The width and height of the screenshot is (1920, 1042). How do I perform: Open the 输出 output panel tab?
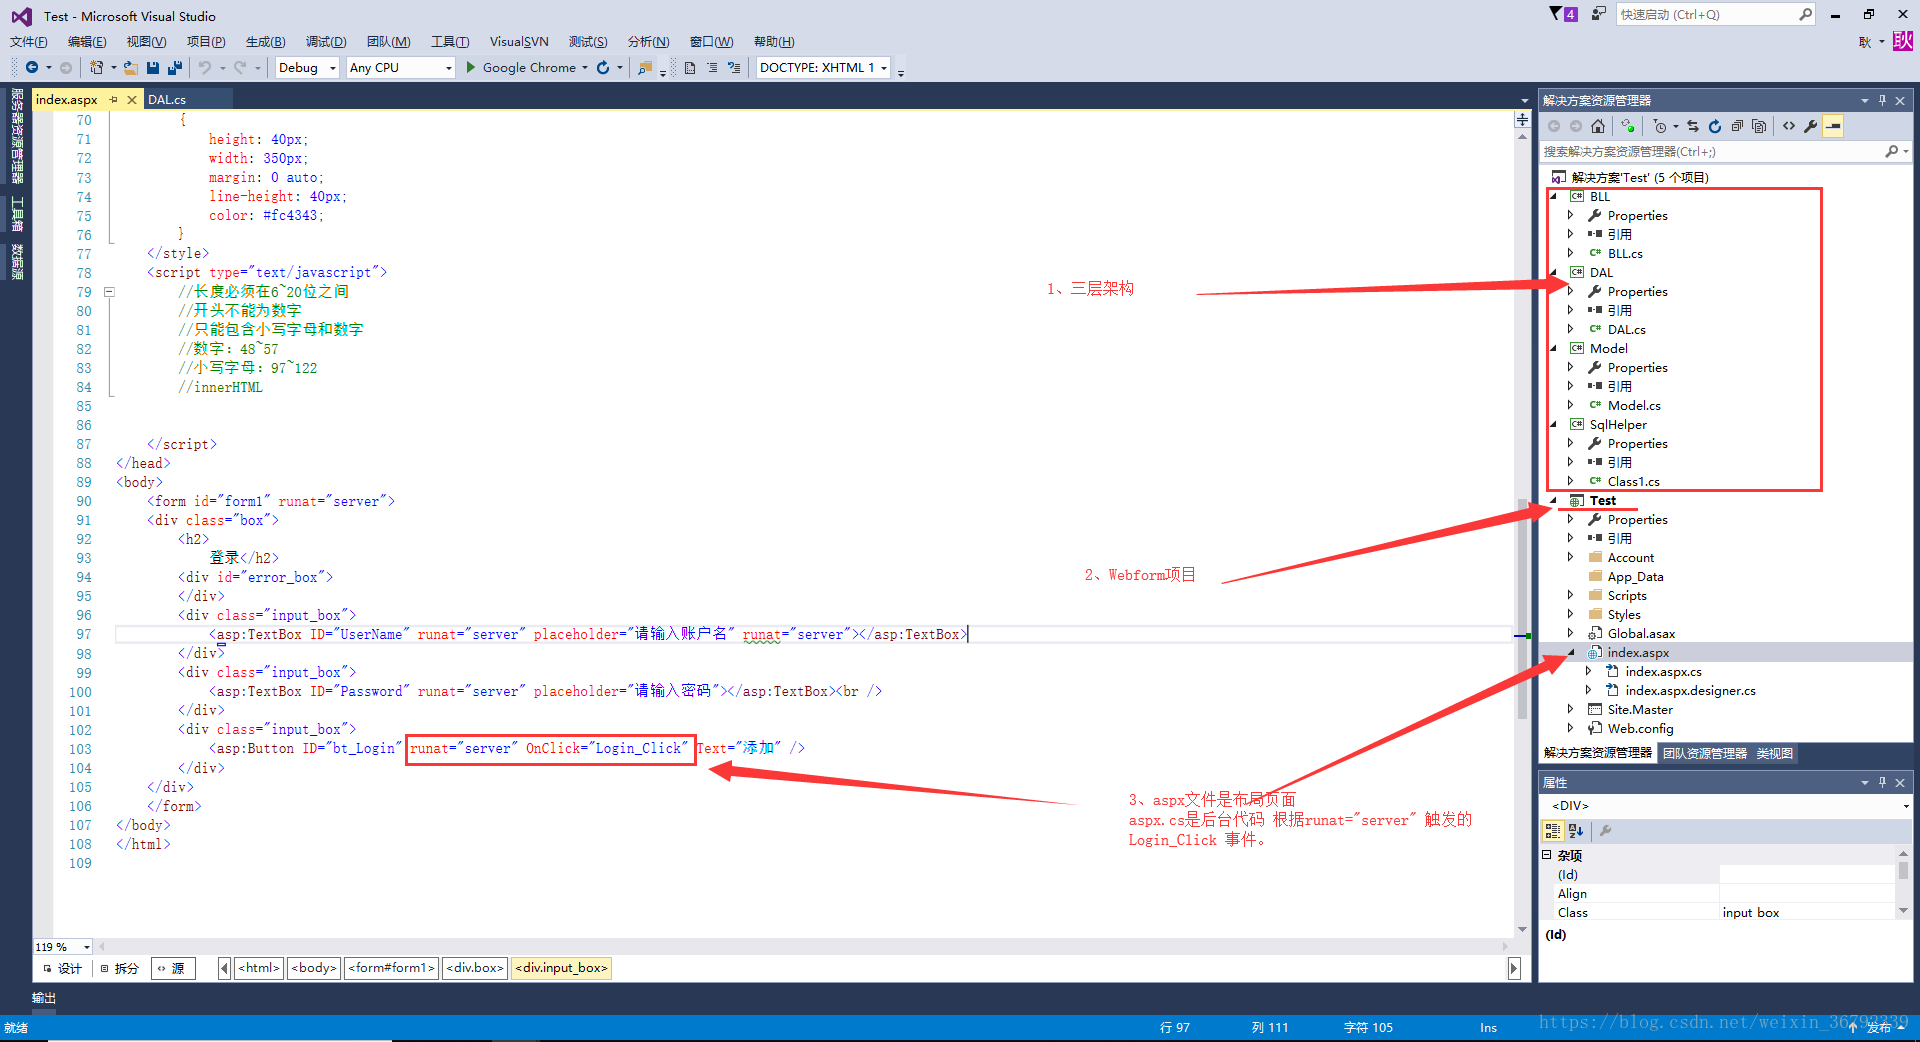pyautogui.click(x=44, y=998)
